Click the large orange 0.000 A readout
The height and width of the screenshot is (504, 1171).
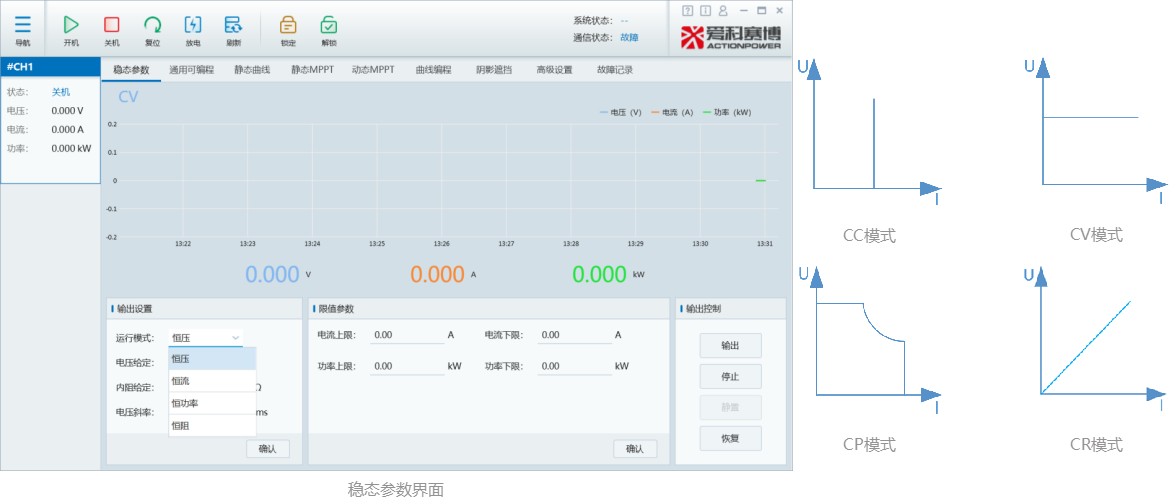tap(438, 274)
